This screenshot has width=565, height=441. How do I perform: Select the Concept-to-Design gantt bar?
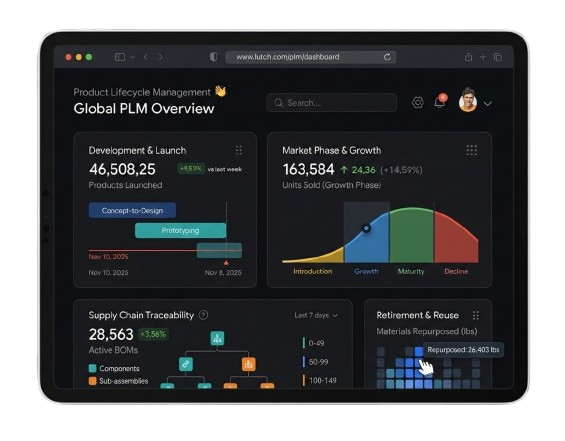(x=132, y=210)
